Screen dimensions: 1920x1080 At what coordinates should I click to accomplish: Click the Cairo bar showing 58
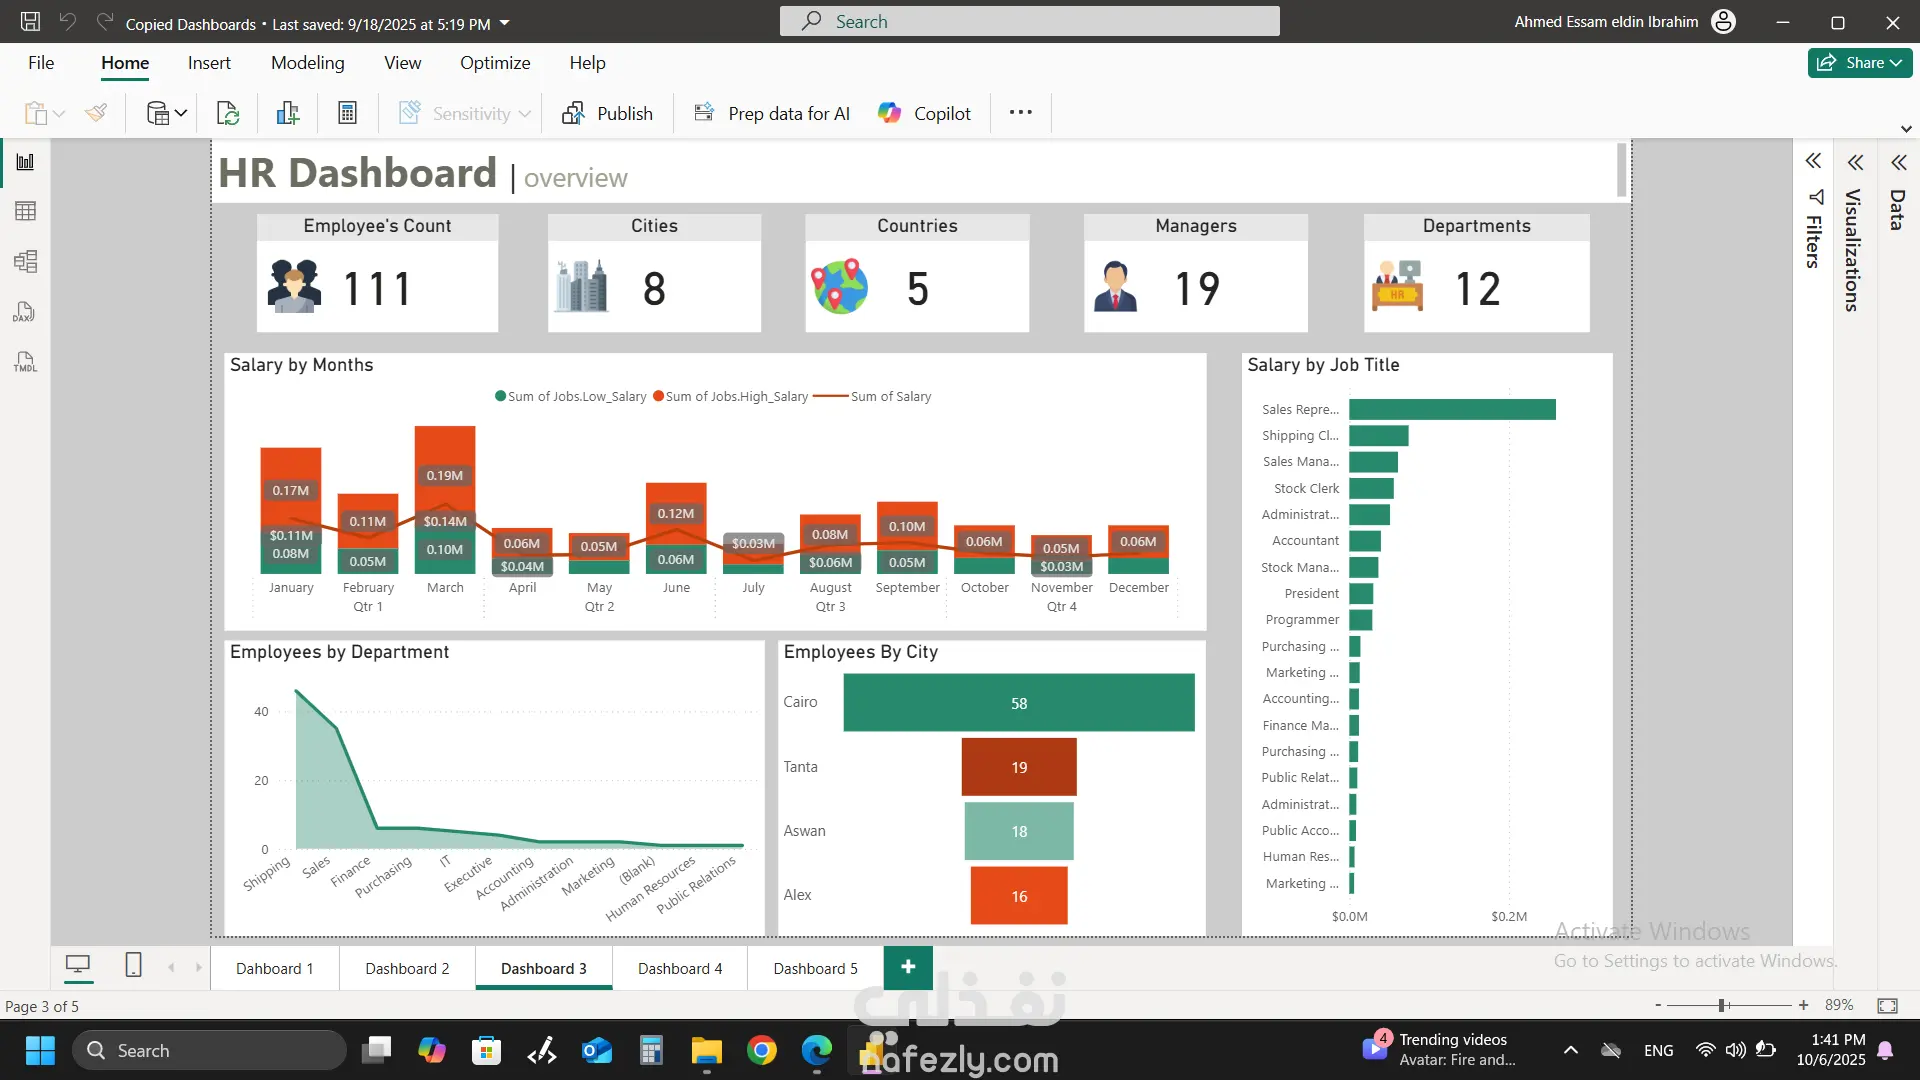click(1018, 703)
